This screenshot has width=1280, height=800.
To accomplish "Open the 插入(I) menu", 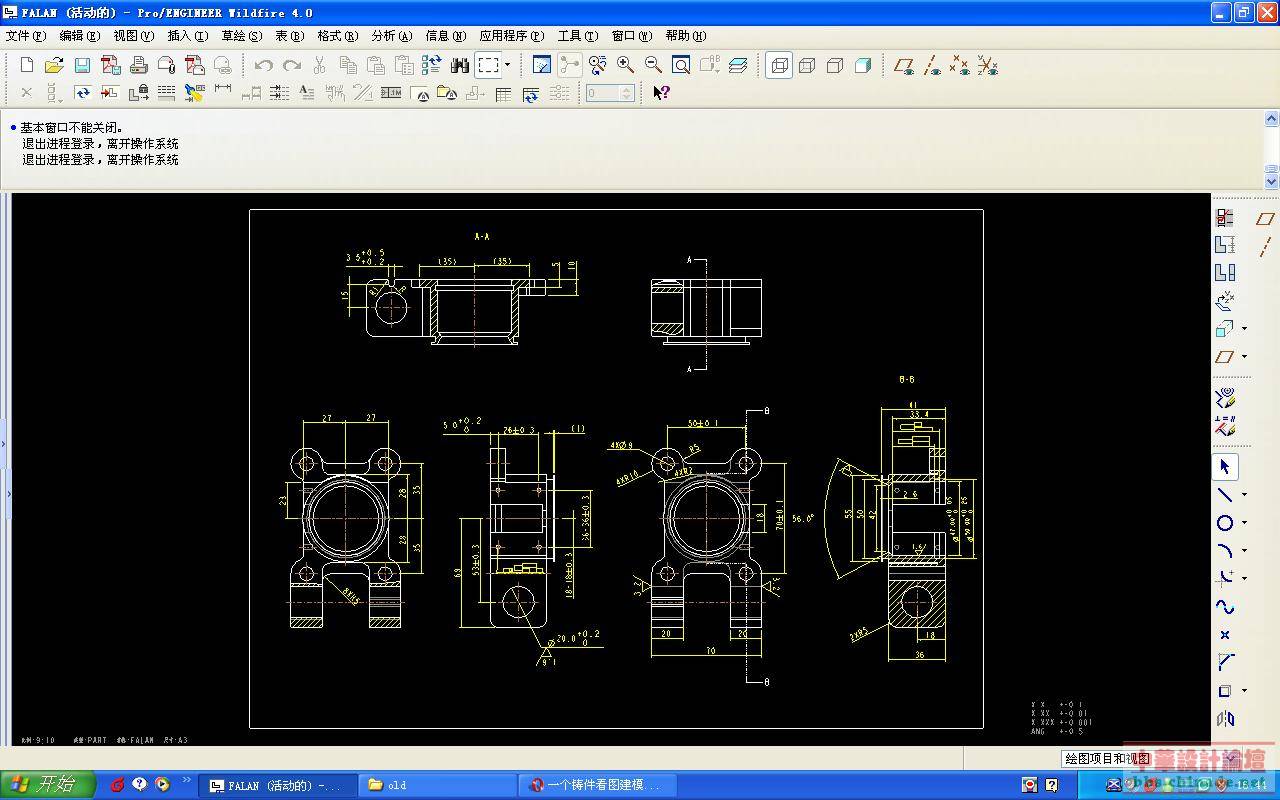I will [x=188, y=36].
